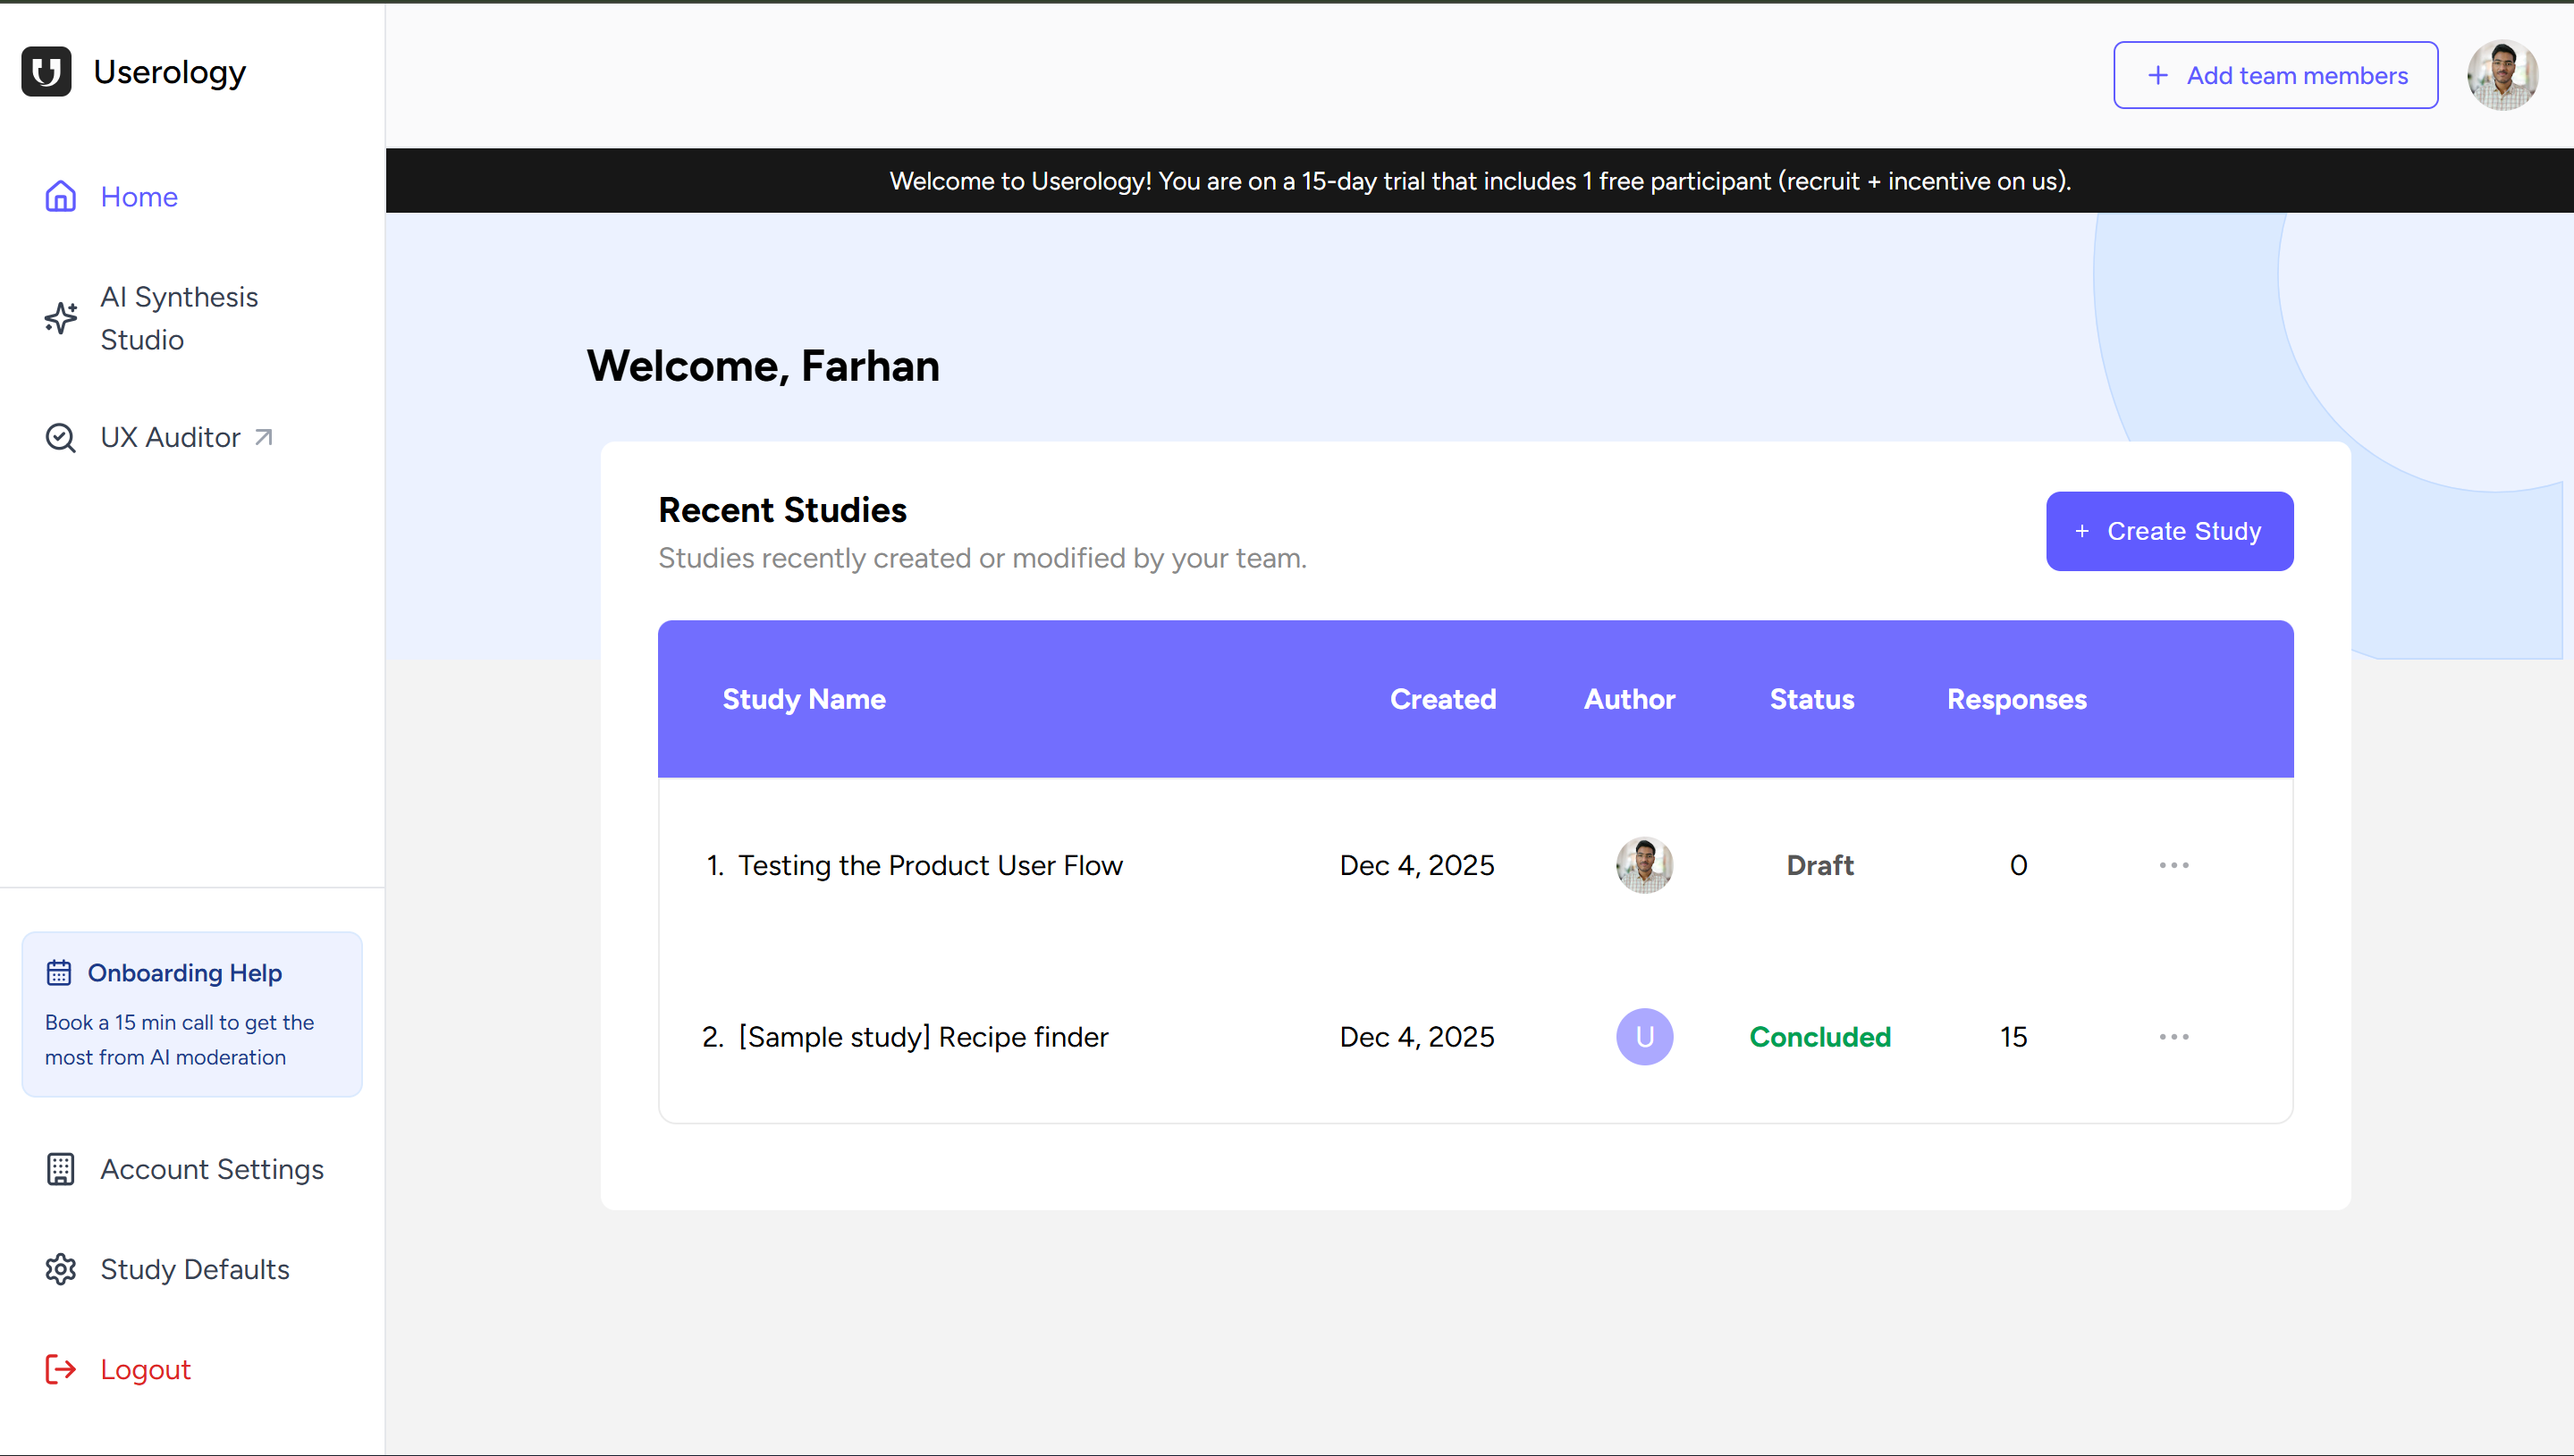Click the UX Auditor magnifier icon
2574x1456 pixels.
point(60,437)
